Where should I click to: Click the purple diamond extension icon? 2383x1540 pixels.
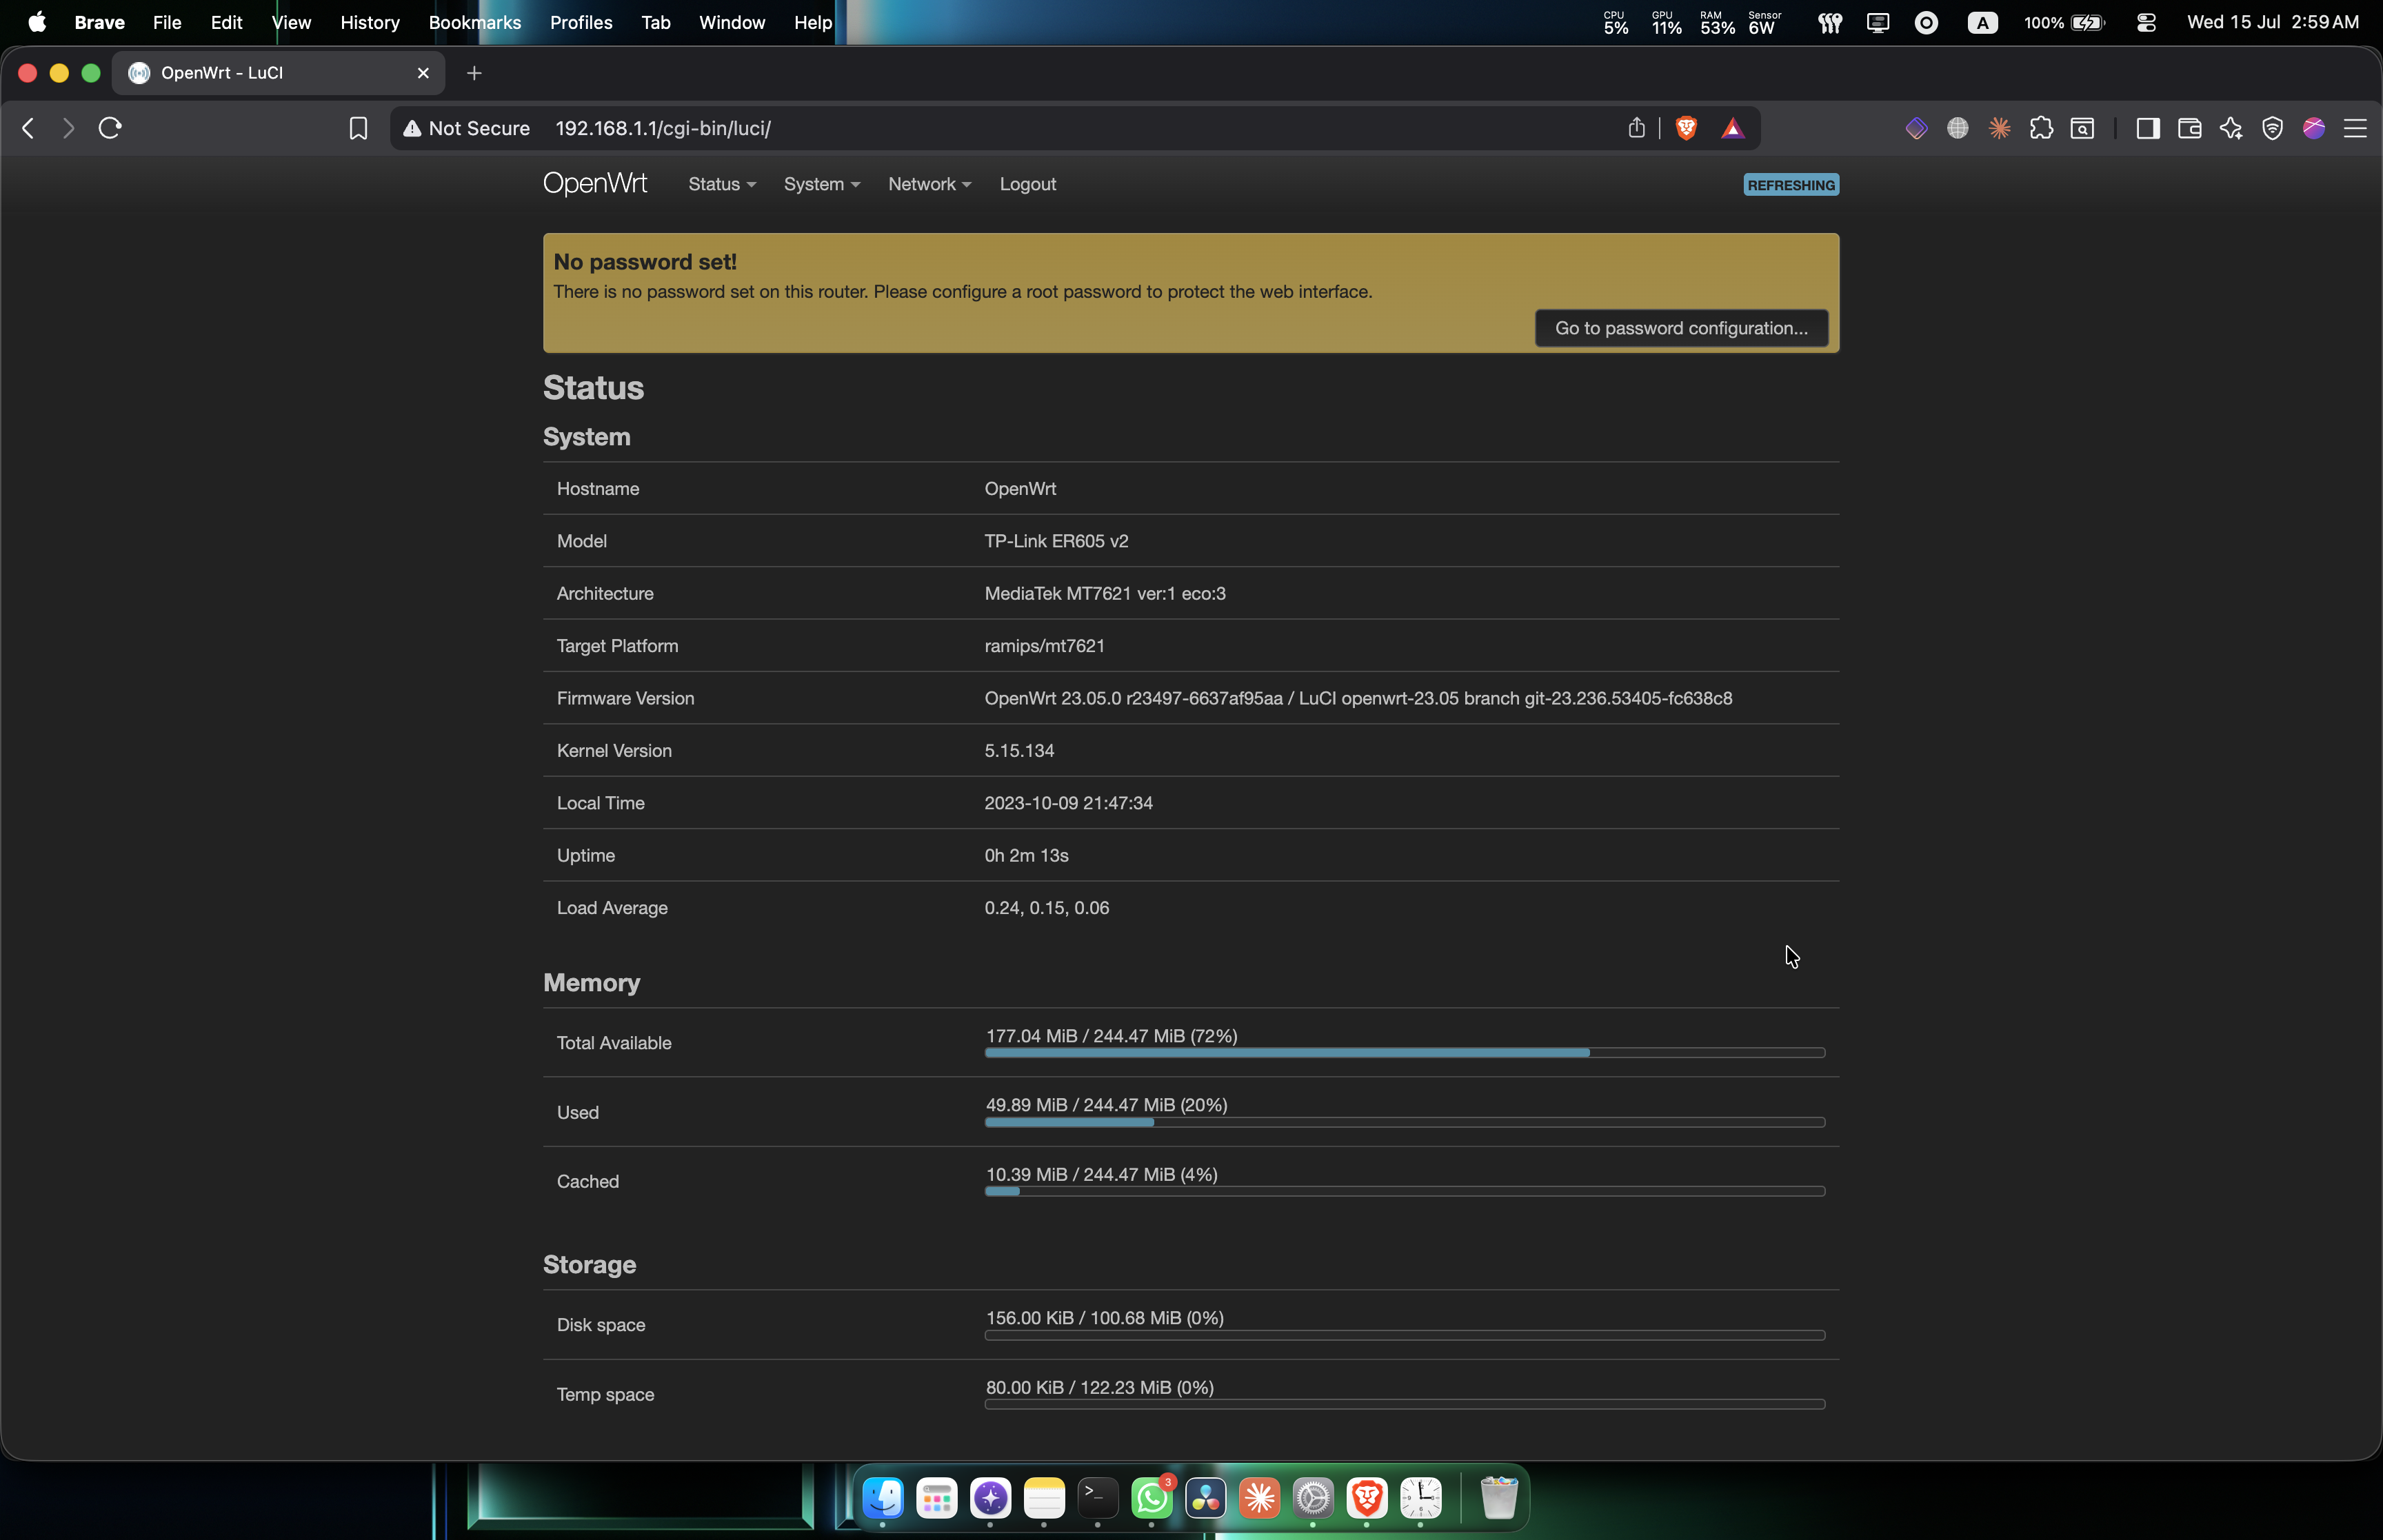(1916, 128)
